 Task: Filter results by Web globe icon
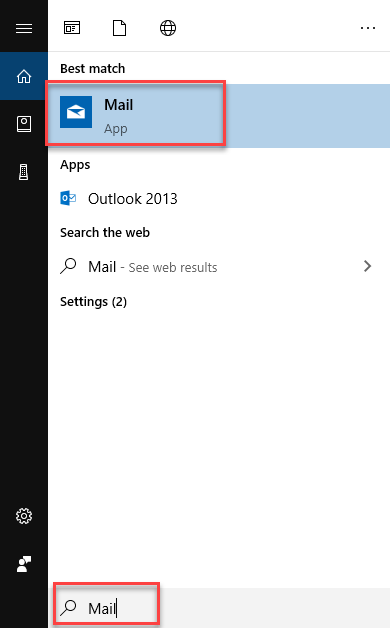(x=168, y=28)
